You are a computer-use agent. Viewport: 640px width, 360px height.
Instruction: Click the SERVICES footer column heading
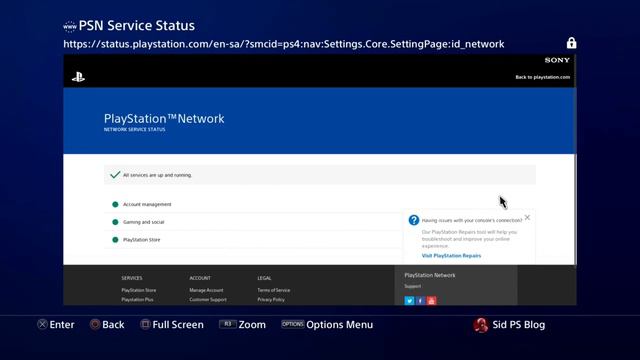132,278
